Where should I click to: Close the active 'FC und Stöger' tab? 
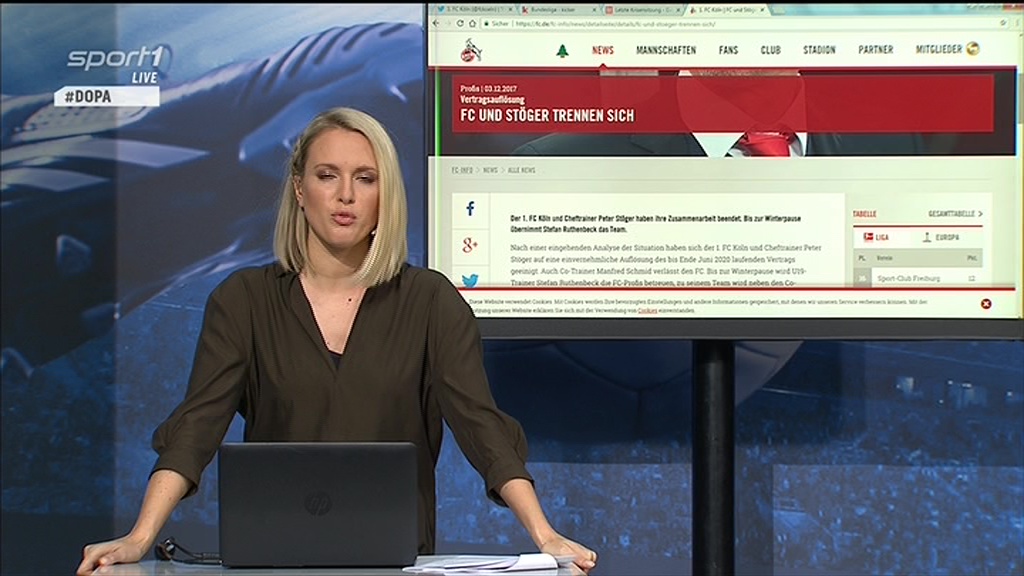[762, 10]
